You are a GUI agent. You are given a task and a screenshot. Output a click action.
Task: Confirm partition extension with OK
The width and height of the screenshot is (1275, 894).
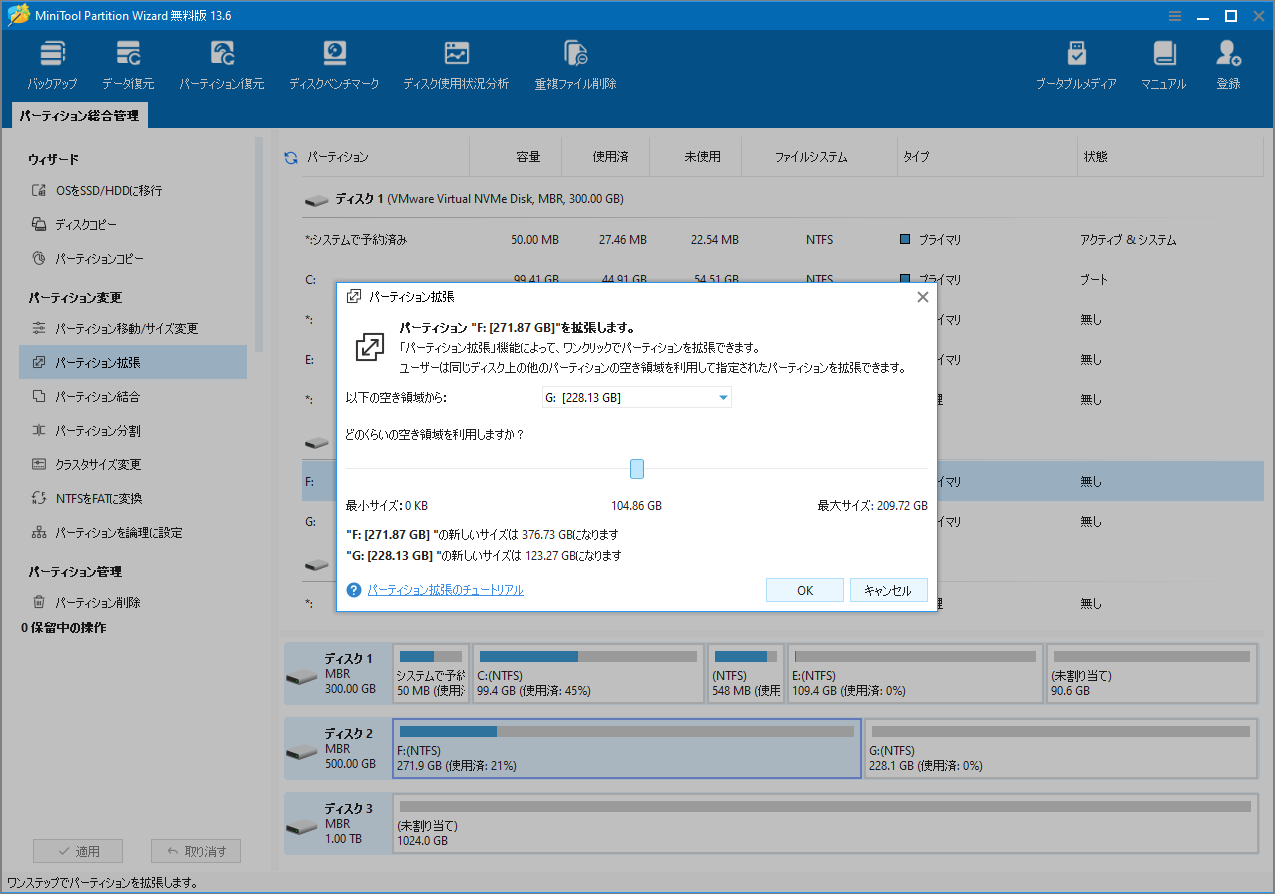click(x=804, y=589)
